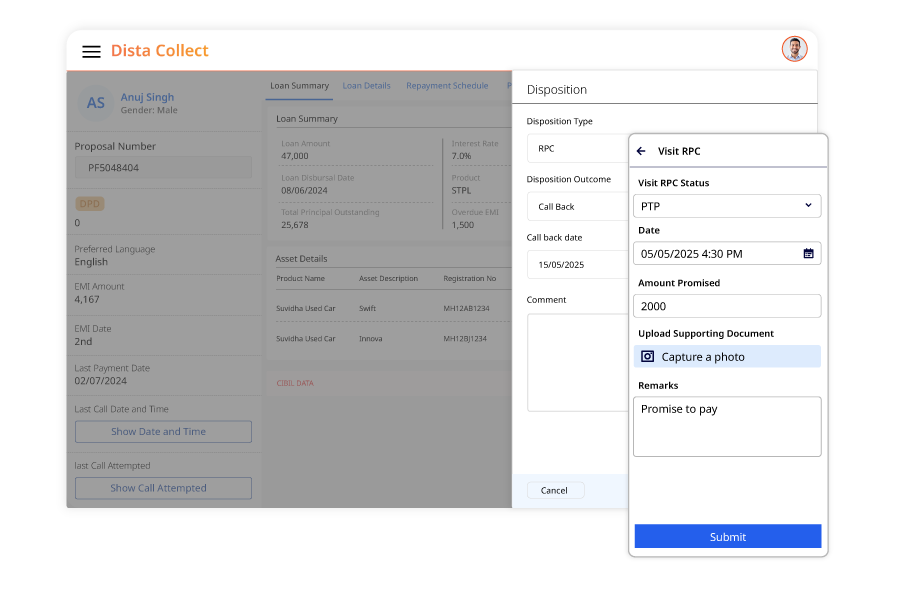Click the Swift asset description cell

367,308
